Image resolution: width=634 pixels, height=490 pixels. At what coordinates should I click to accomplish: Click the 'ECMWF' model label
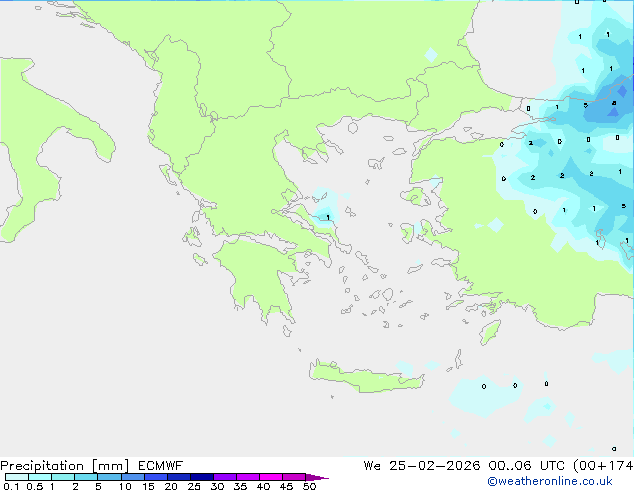pos(161,466)
